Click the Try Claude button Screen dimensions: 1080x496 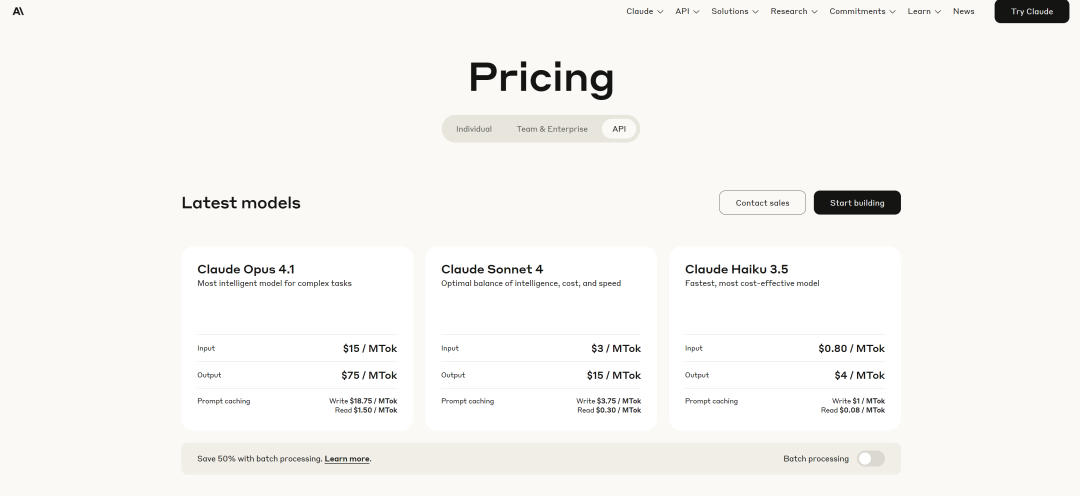tap(1031, 11)
